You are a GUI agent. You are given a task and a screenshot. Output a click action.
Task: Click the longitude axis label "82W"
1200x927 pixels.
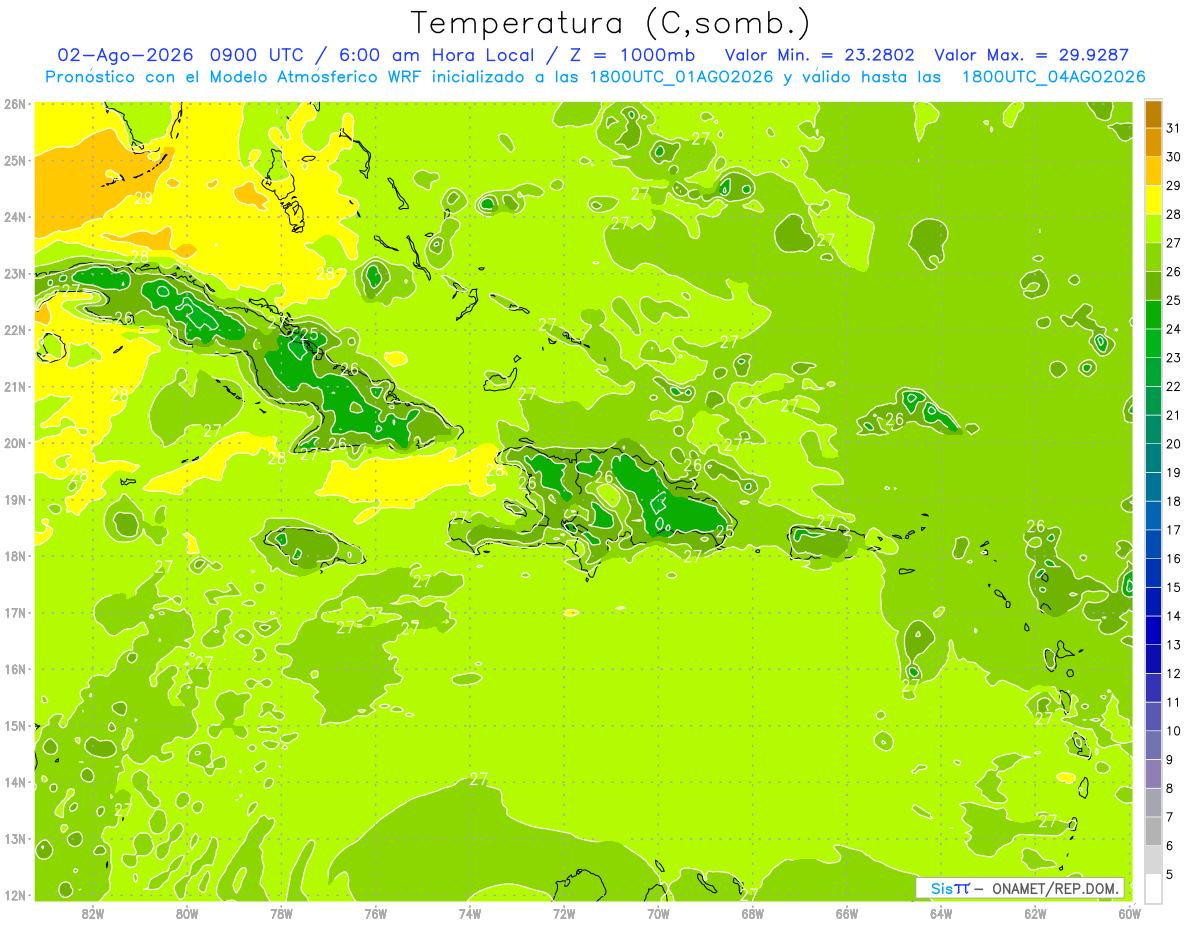[x=93, y=913]
